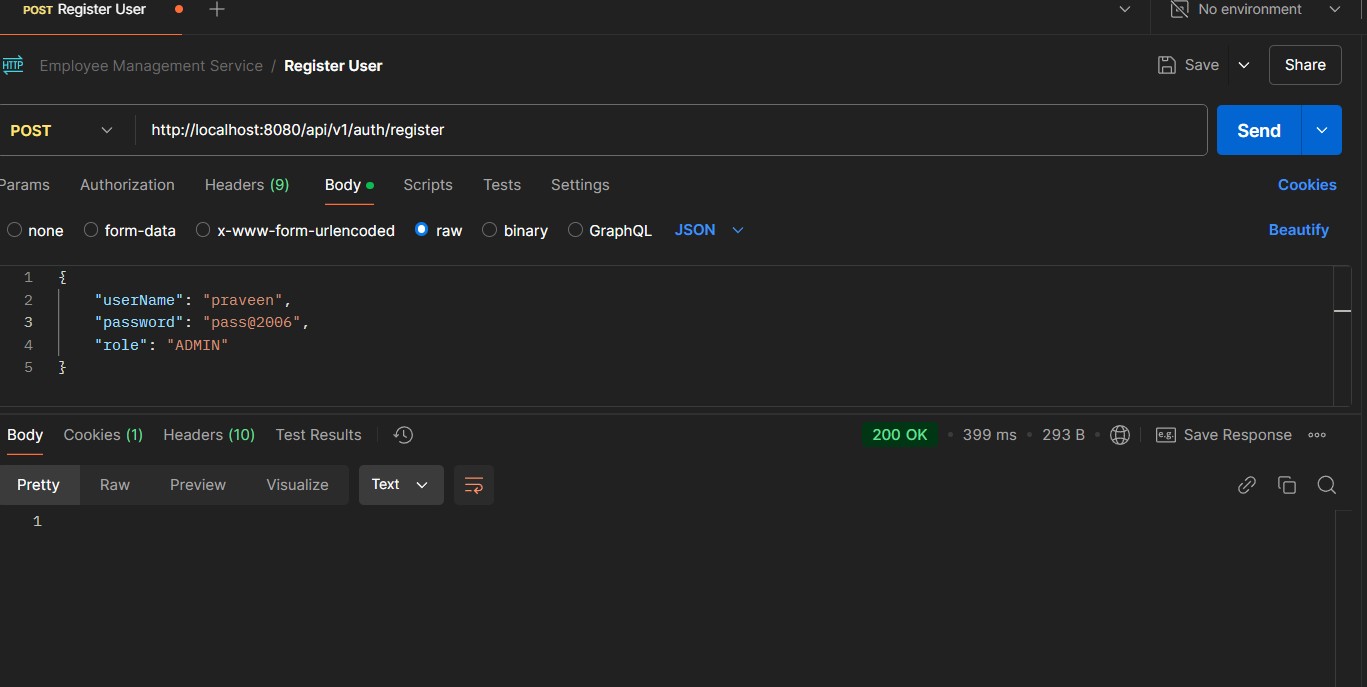
Task: Open the request Settings tab
Action: point(580,185)
